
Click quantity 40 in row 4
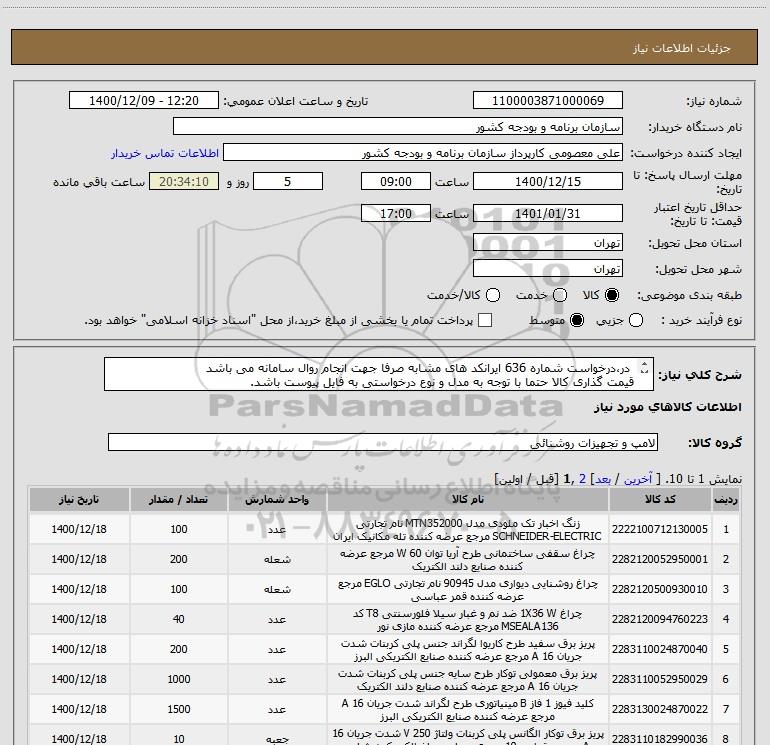click(179, 619)
